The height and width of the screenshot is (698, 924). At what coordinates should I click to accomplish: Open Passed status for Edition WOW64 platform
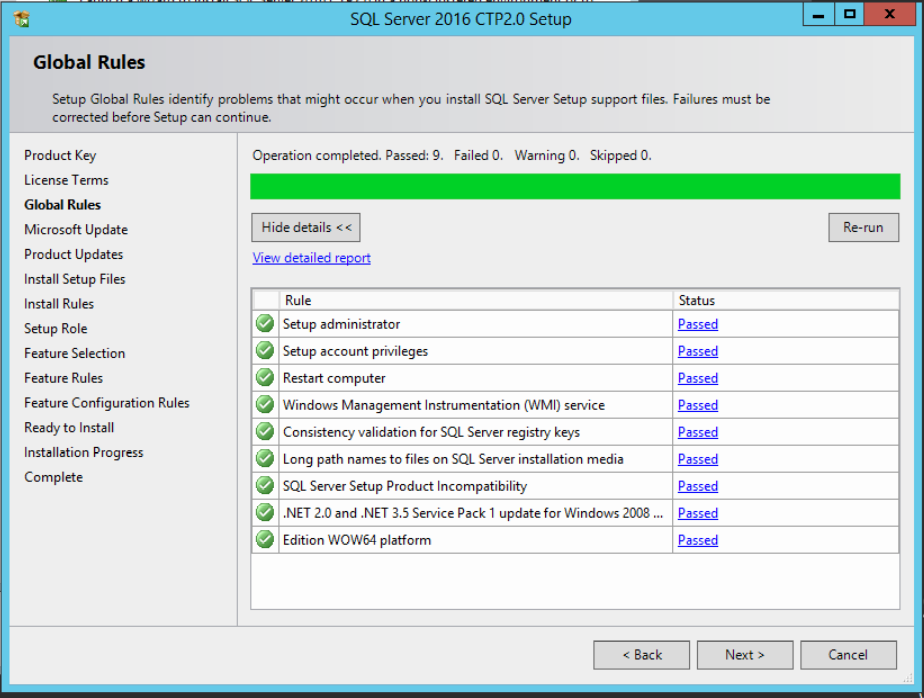698,541
